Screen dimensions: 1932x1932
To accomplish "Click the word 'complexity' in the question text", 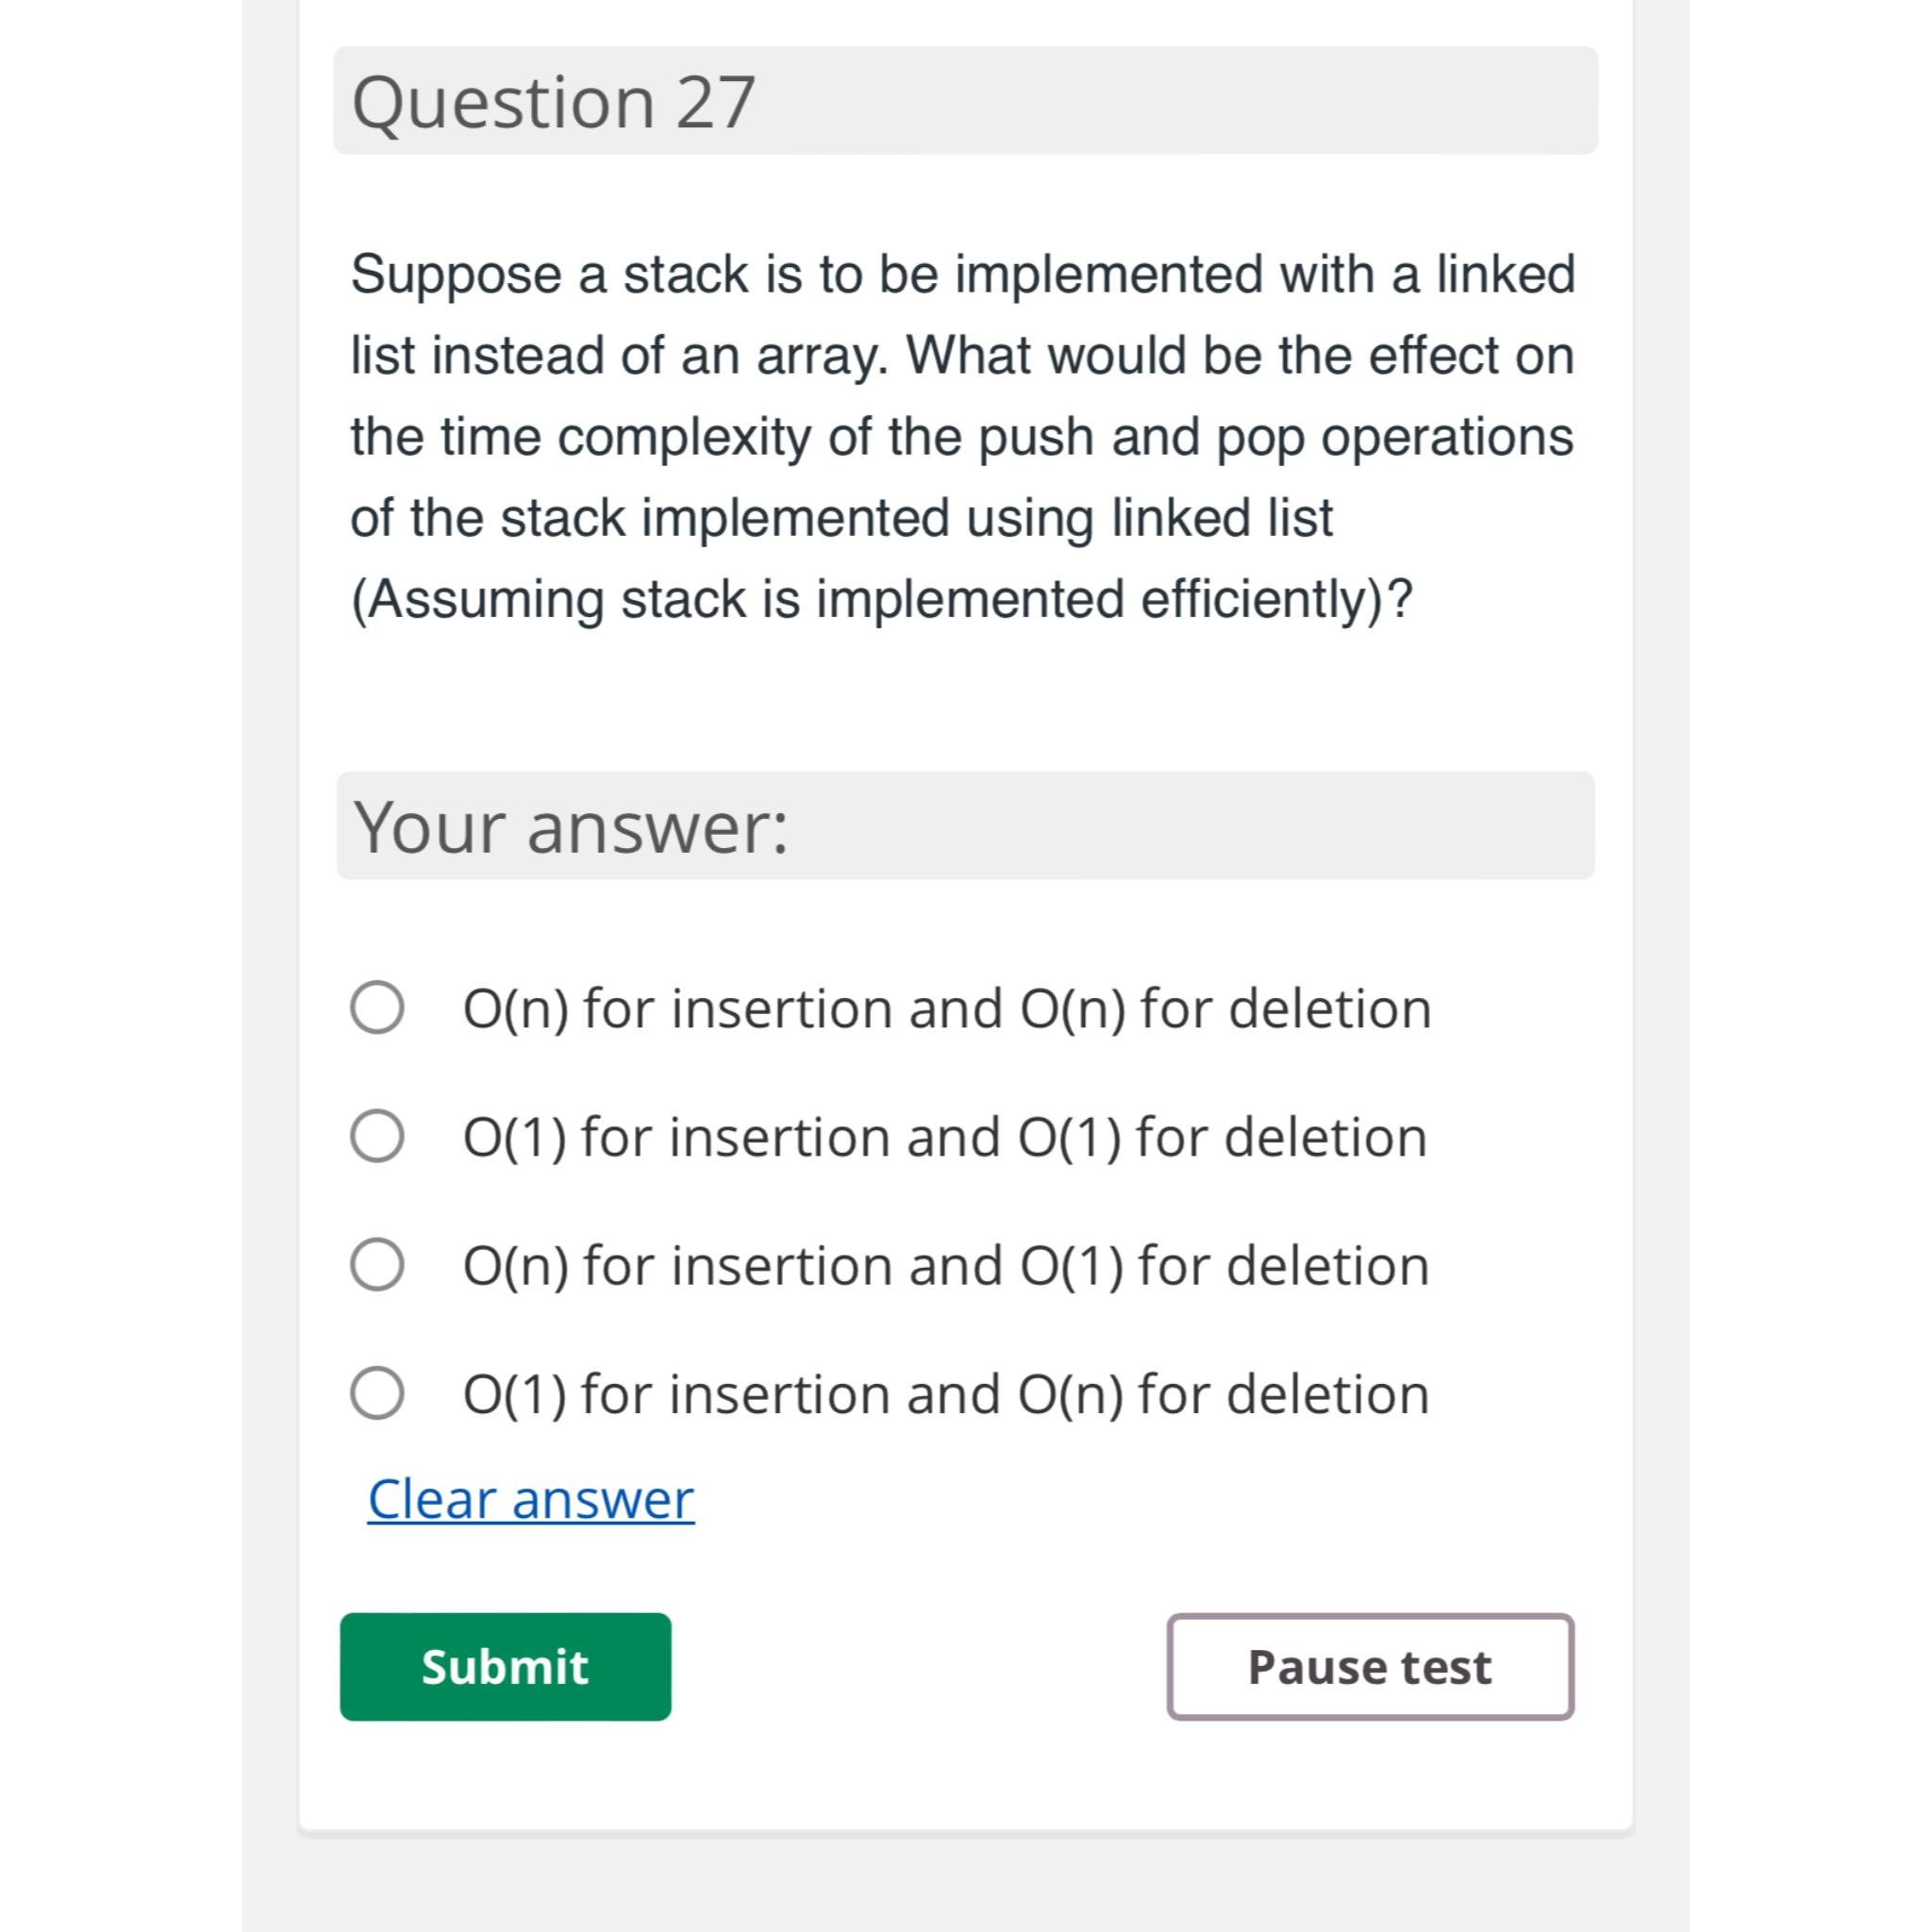I will [x=684, y=438].
